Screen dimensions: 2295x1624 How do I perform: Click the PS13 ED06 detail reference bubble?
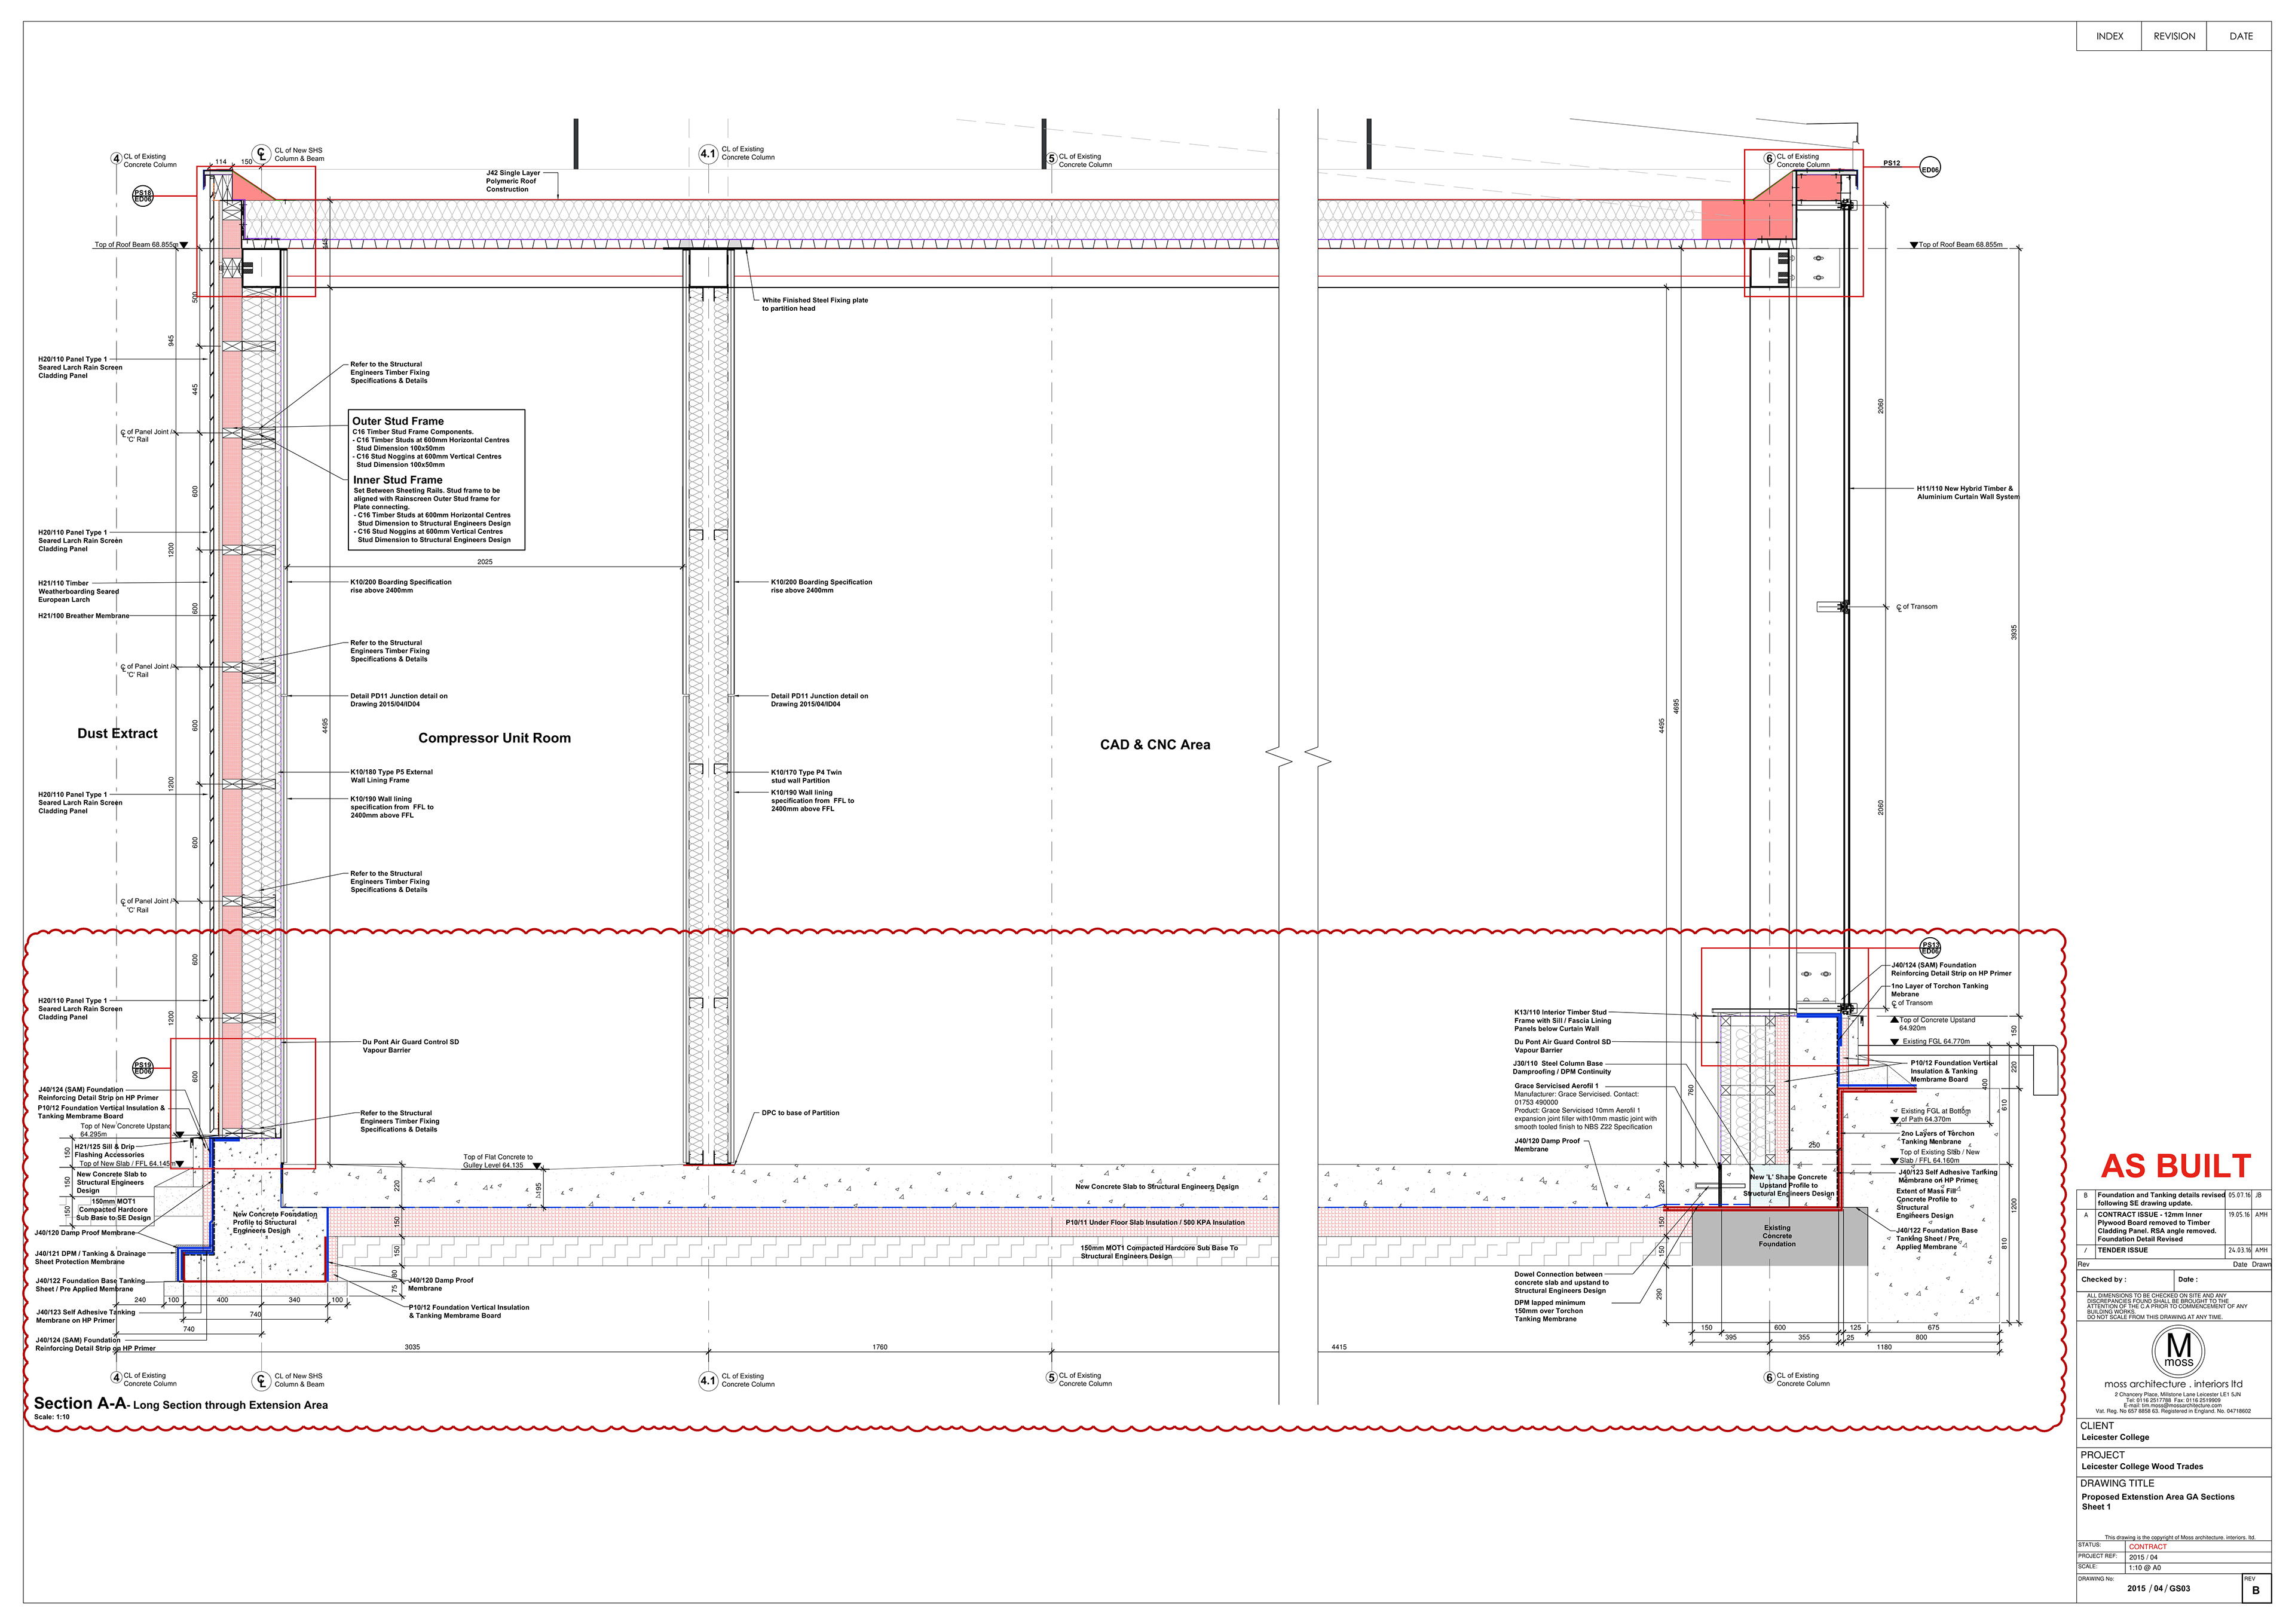click(1929, 947)
